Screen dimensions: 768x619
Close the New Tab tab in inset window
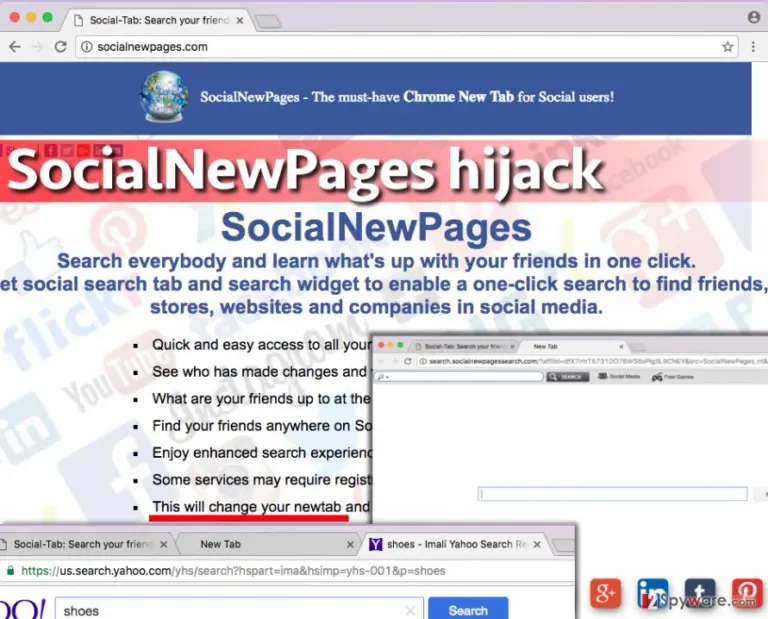pos(621,346)
